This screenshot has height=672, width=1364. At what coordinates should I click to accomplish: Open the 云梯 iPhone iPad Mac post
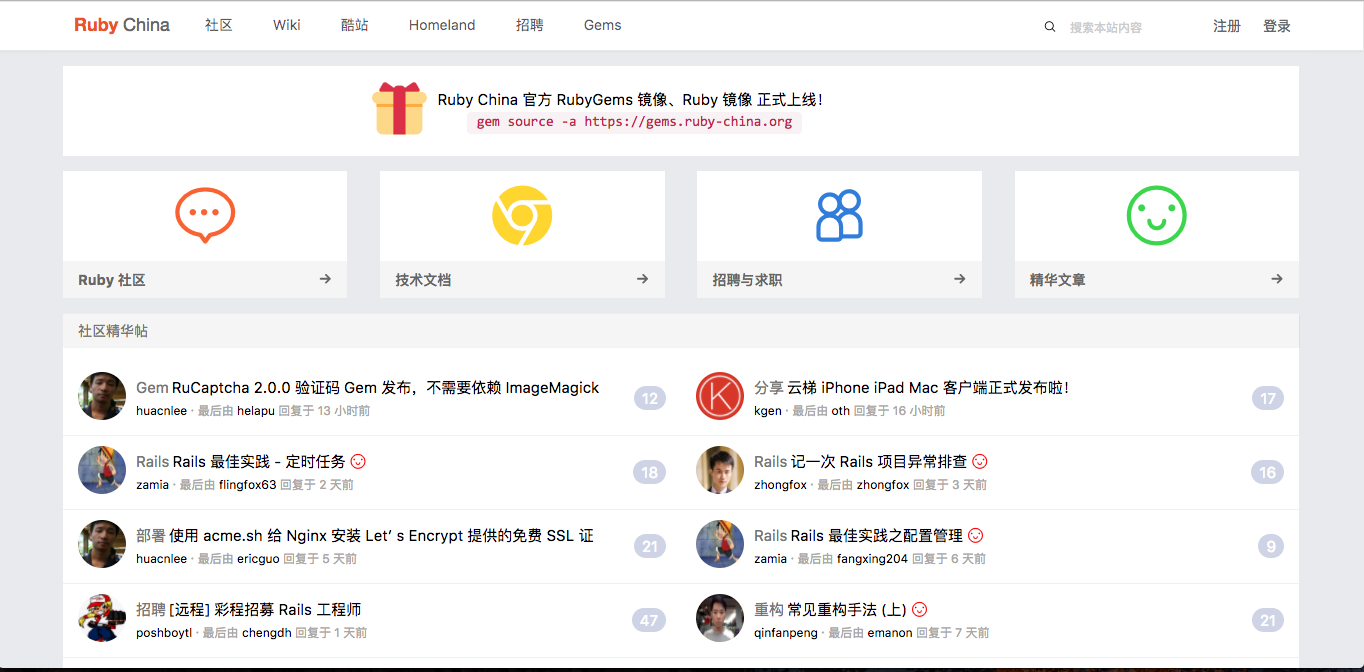click(928, 387)
